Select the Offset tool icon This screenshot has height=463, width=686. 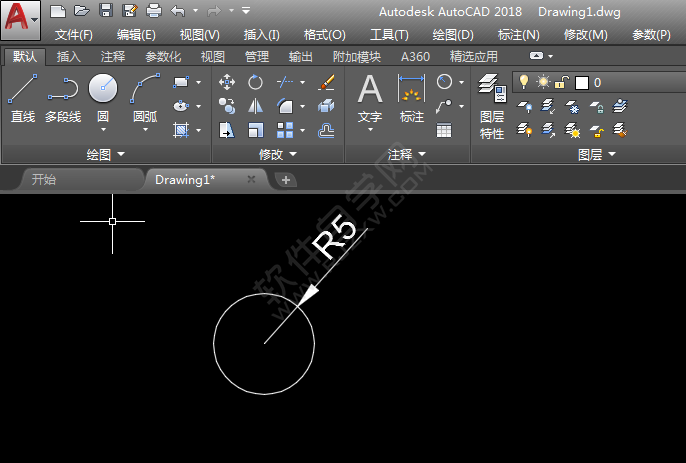click(x=326, y=130)
